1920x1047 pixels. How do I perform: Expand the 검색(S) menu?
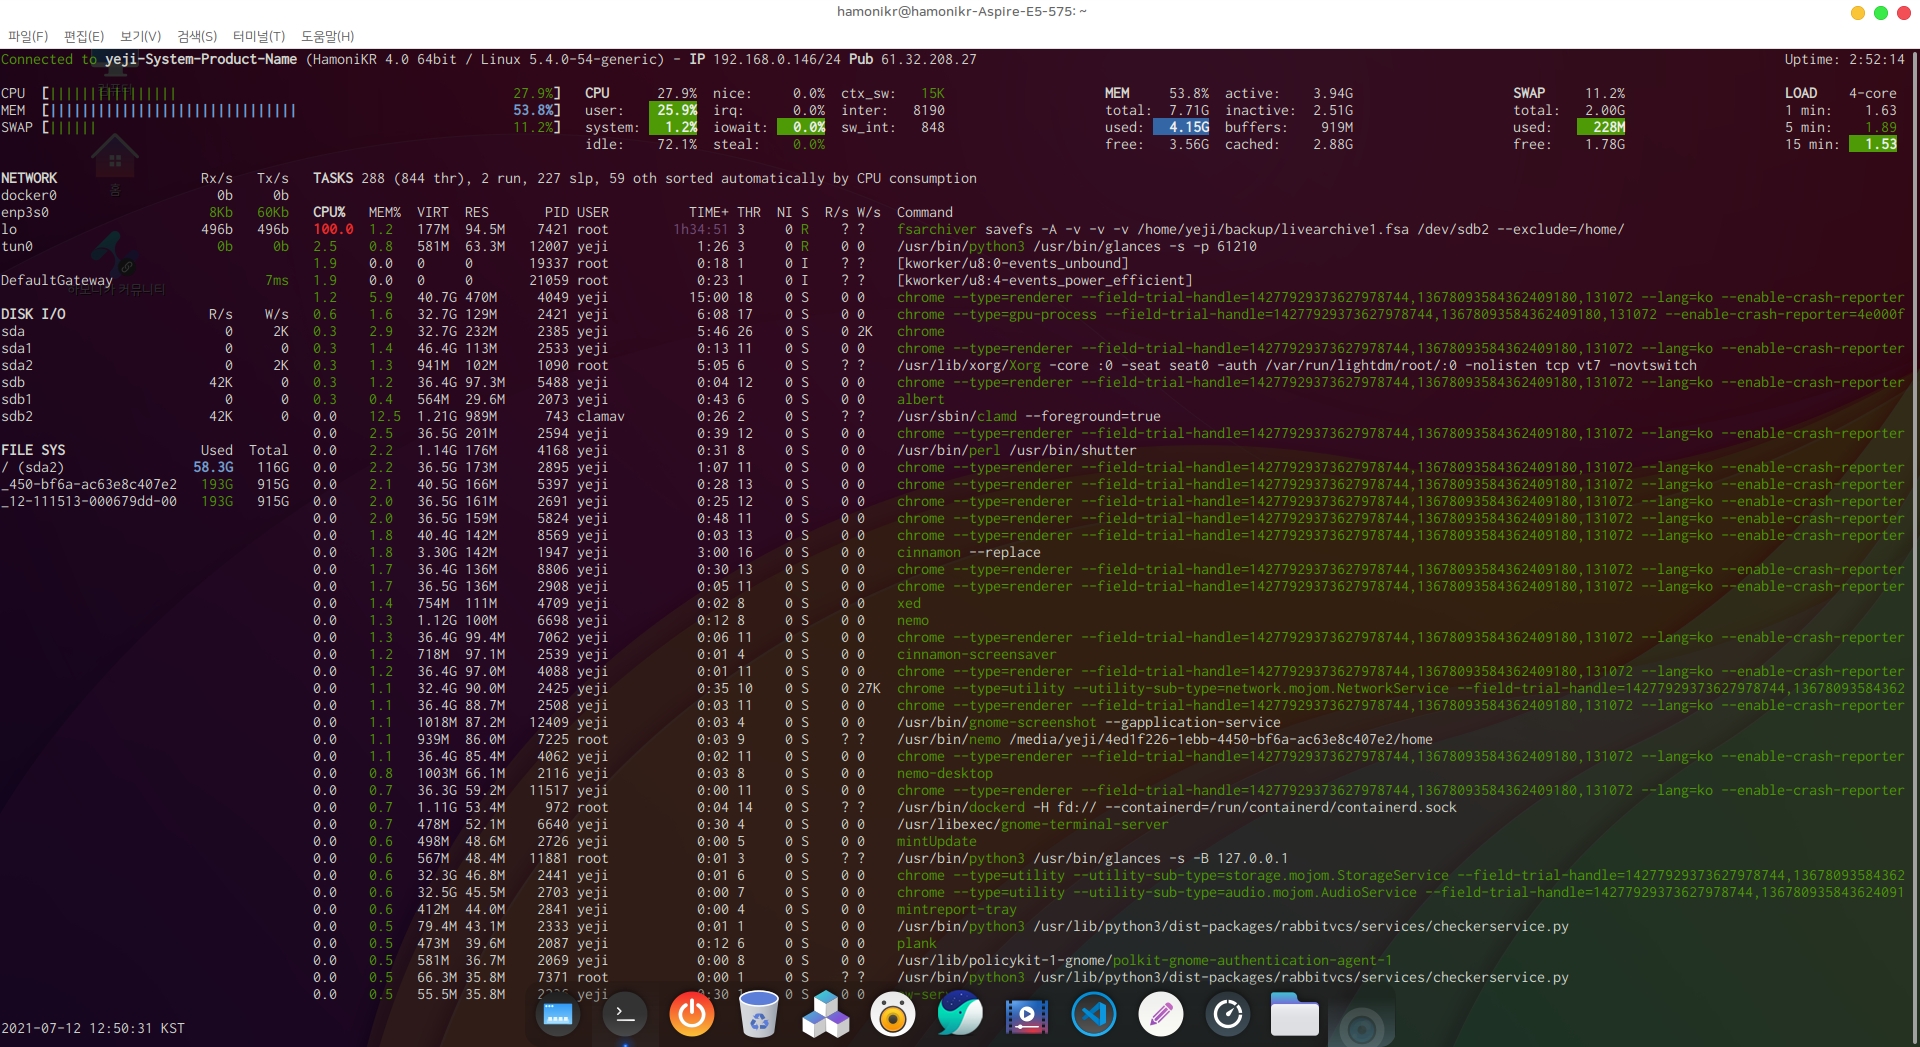pyautogui.click(x=197, y=36)
